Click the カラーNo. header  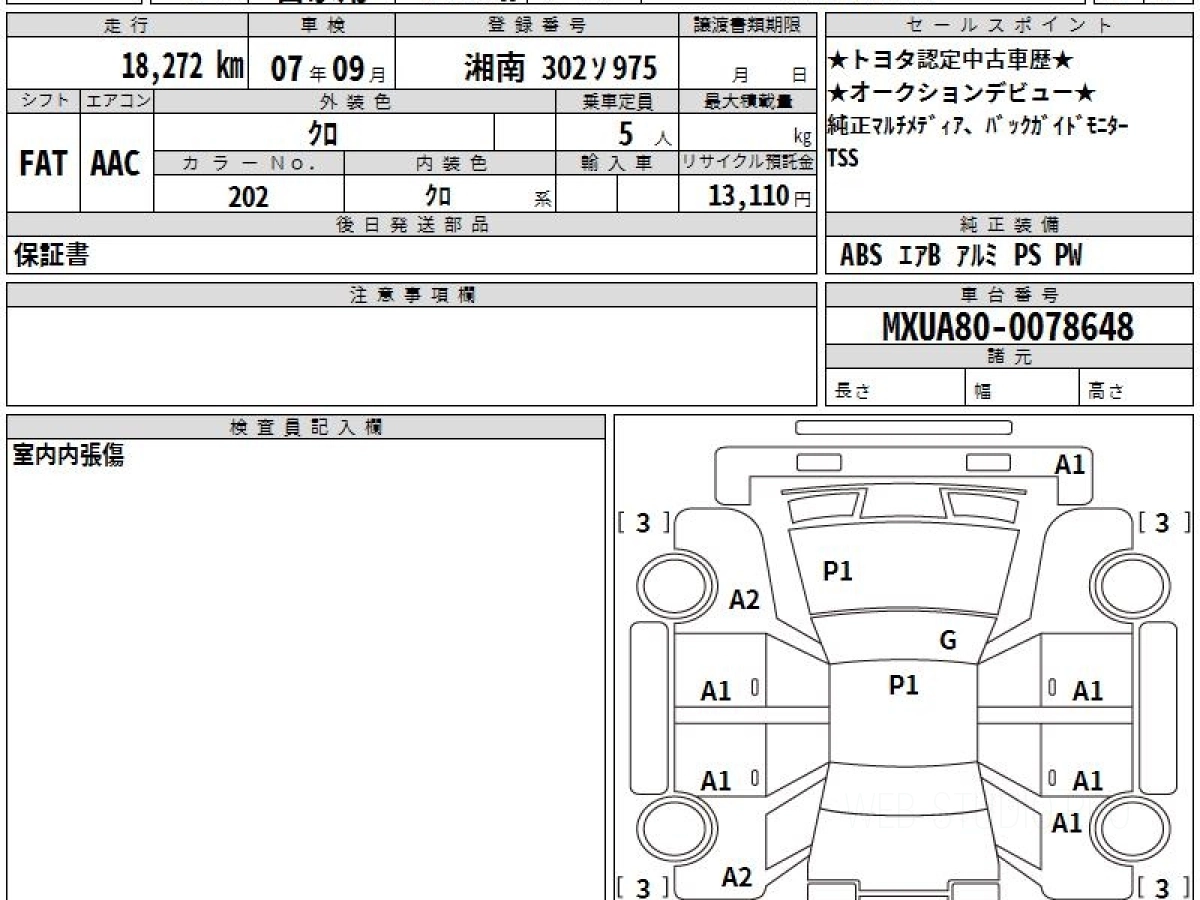tap(250, 163)
